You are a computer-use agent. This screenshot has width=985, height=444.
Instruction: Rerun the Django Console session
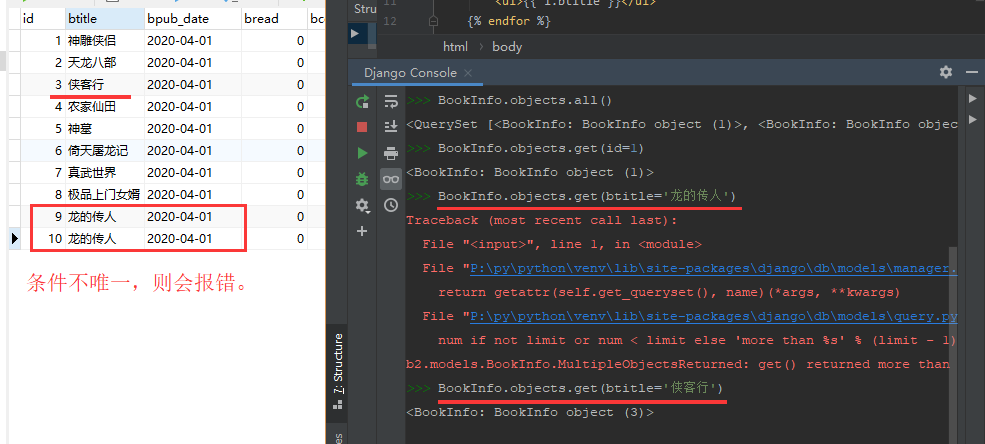(362, 102)
